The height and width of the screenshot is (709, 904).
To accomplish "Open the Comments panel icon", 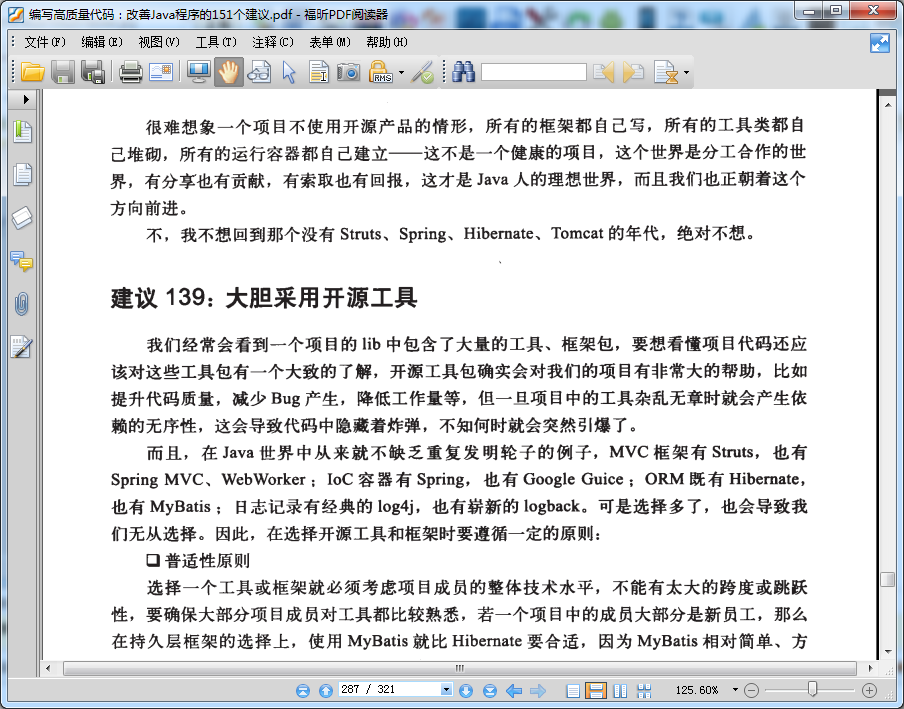I will point(22,261).
